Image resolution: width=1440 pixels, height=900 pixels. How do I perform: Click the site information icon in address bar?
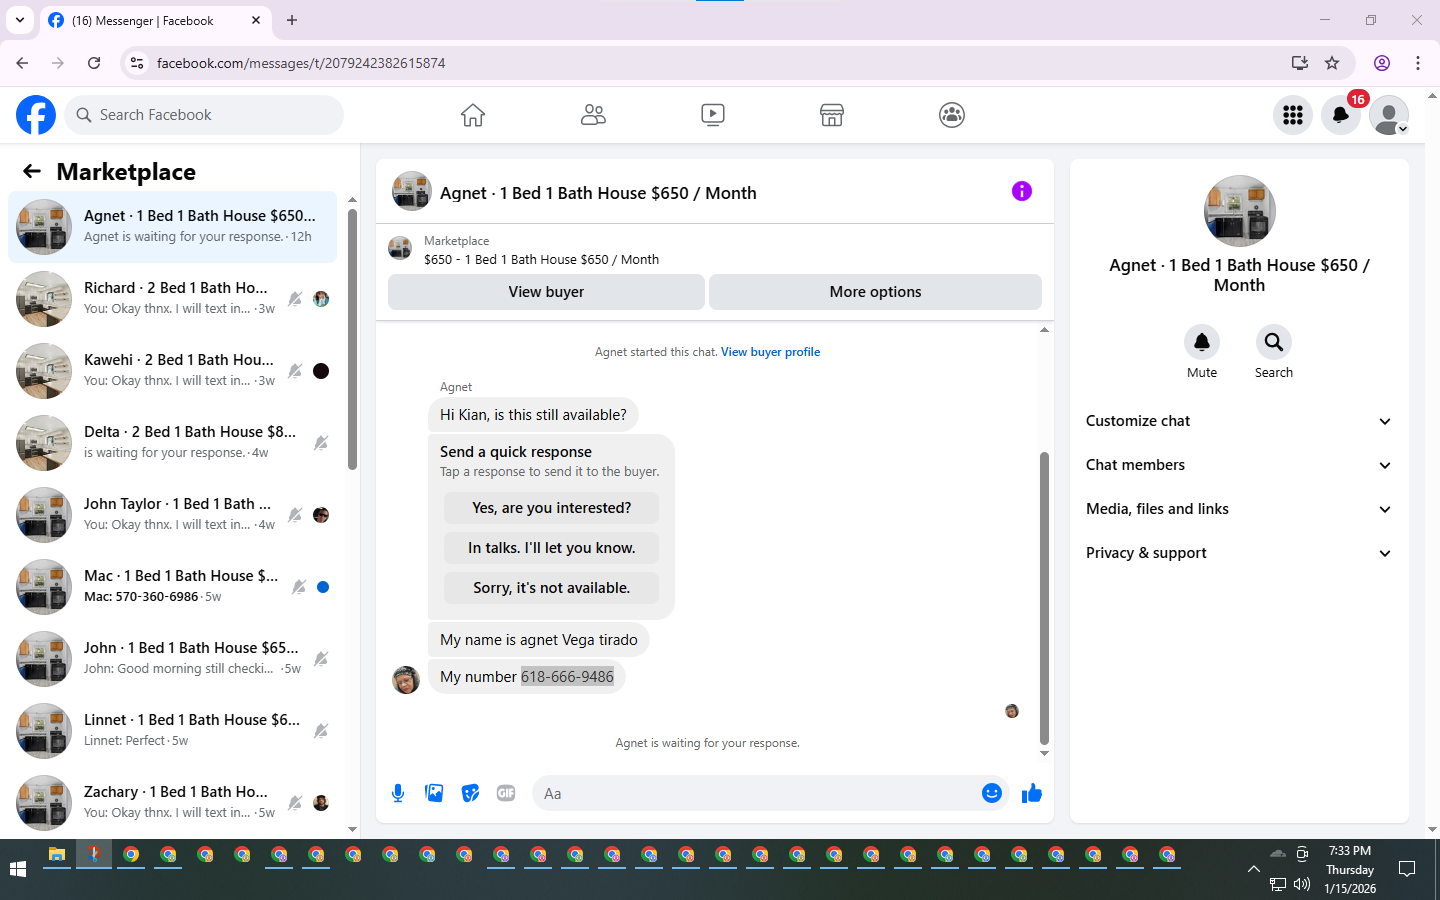[137, 63]
